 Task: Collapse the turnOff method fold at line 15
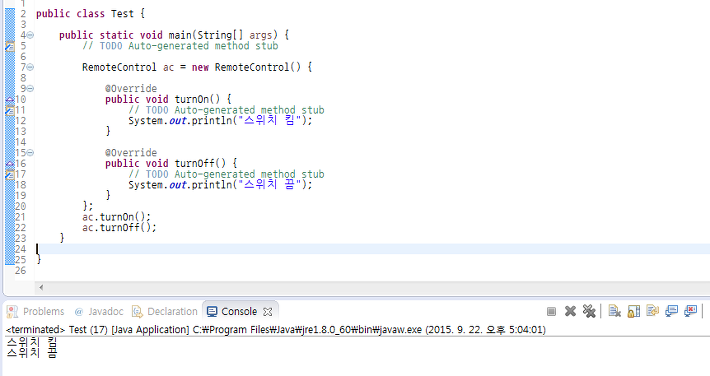pyautogui.click(x=30, y=153)
